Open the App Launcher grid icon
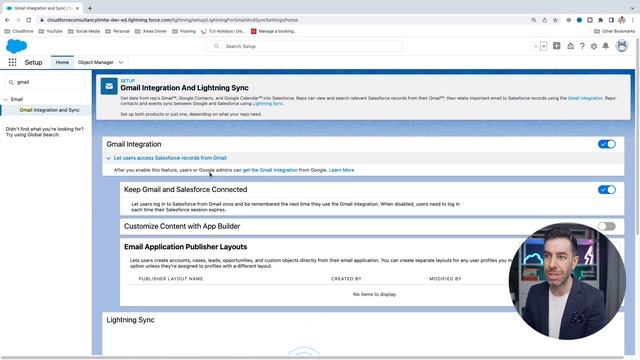Screen dimensions: 640x360 (x=12, y=62)
